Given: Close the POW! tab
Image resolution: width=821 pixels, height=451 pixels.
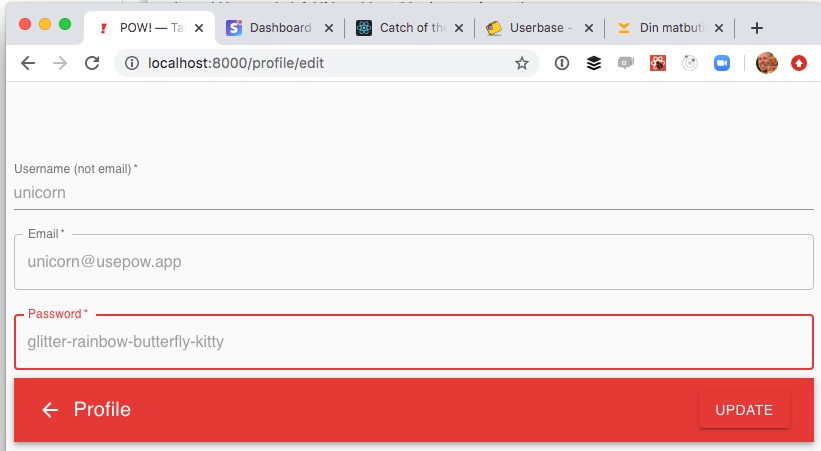Looking at the screenshot, I should 199,28.
